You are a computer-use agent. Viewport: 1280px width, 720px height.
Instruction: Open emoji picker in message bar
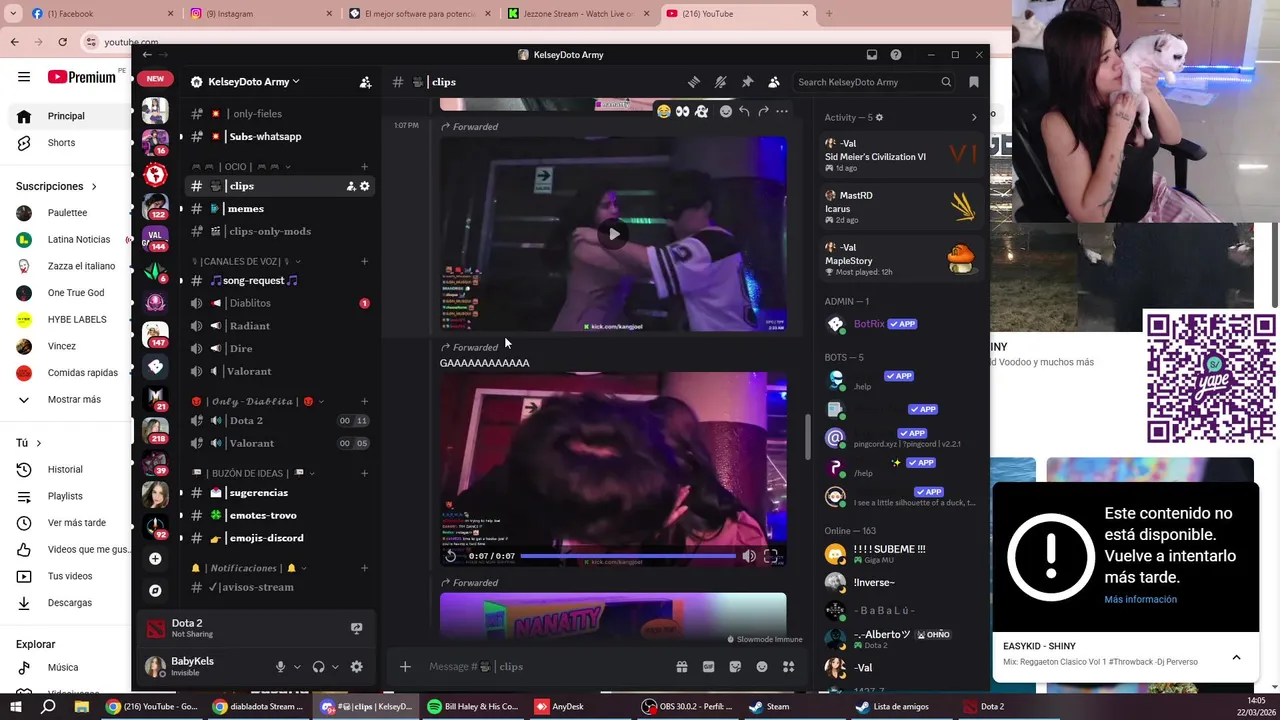762,667
